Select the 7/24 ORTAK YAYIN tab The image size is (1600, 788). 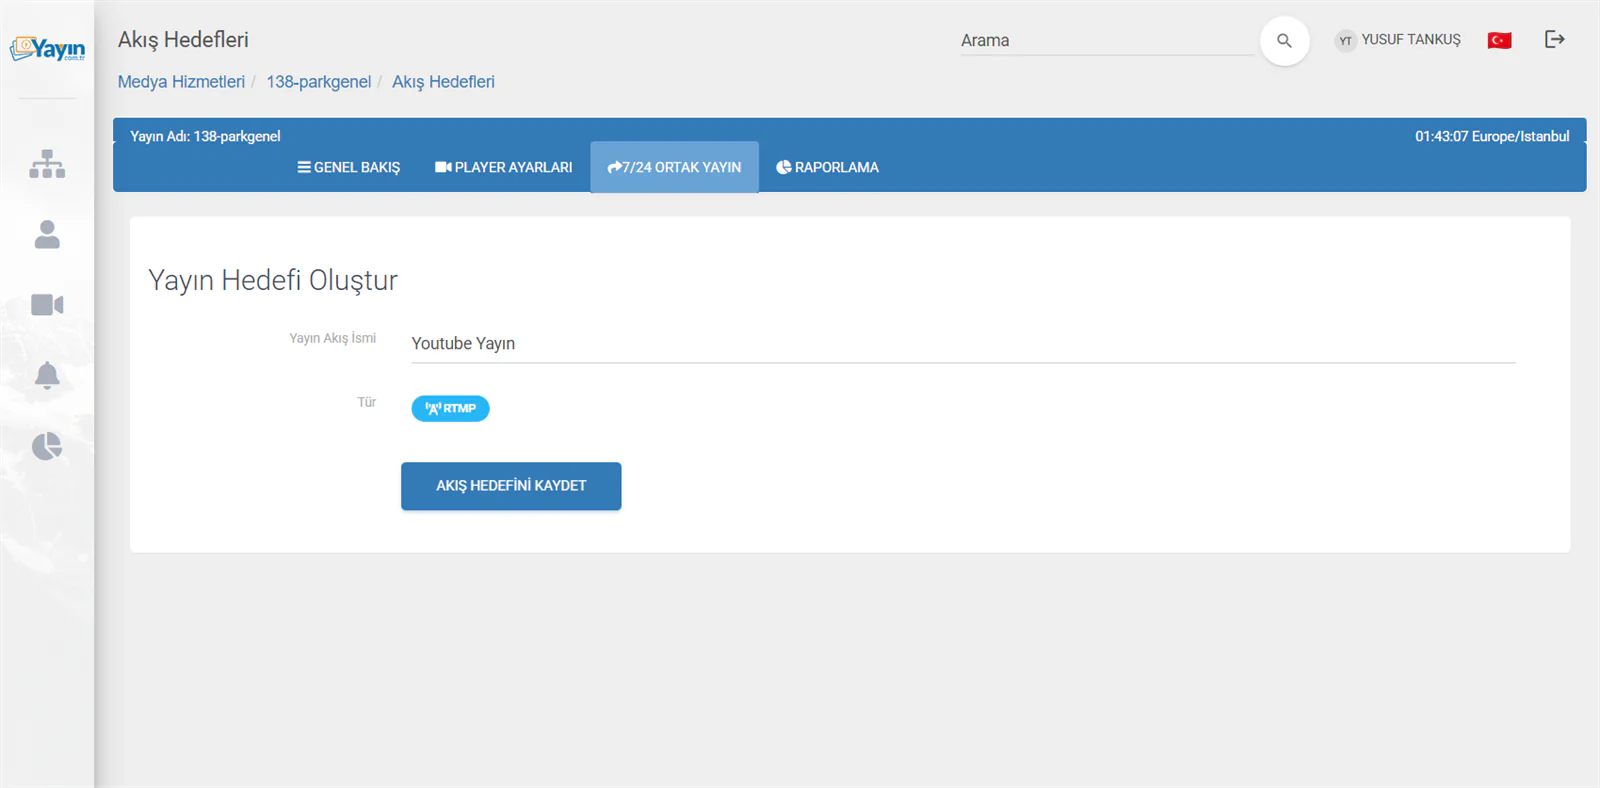[x=674, y=167]
